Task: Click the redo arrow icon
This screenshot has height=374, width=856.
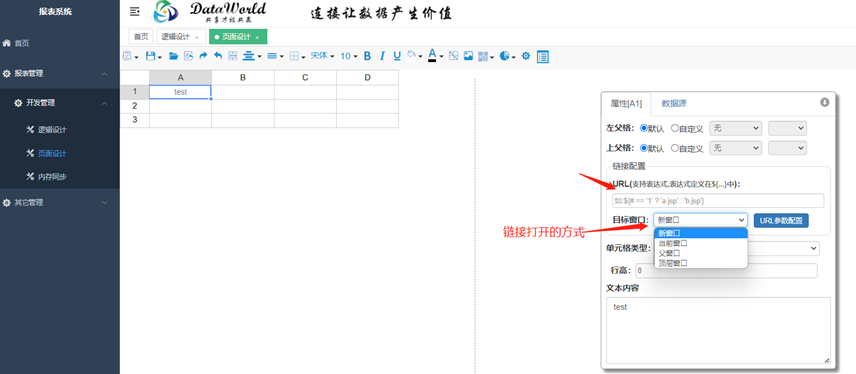Action: (203, 56)
